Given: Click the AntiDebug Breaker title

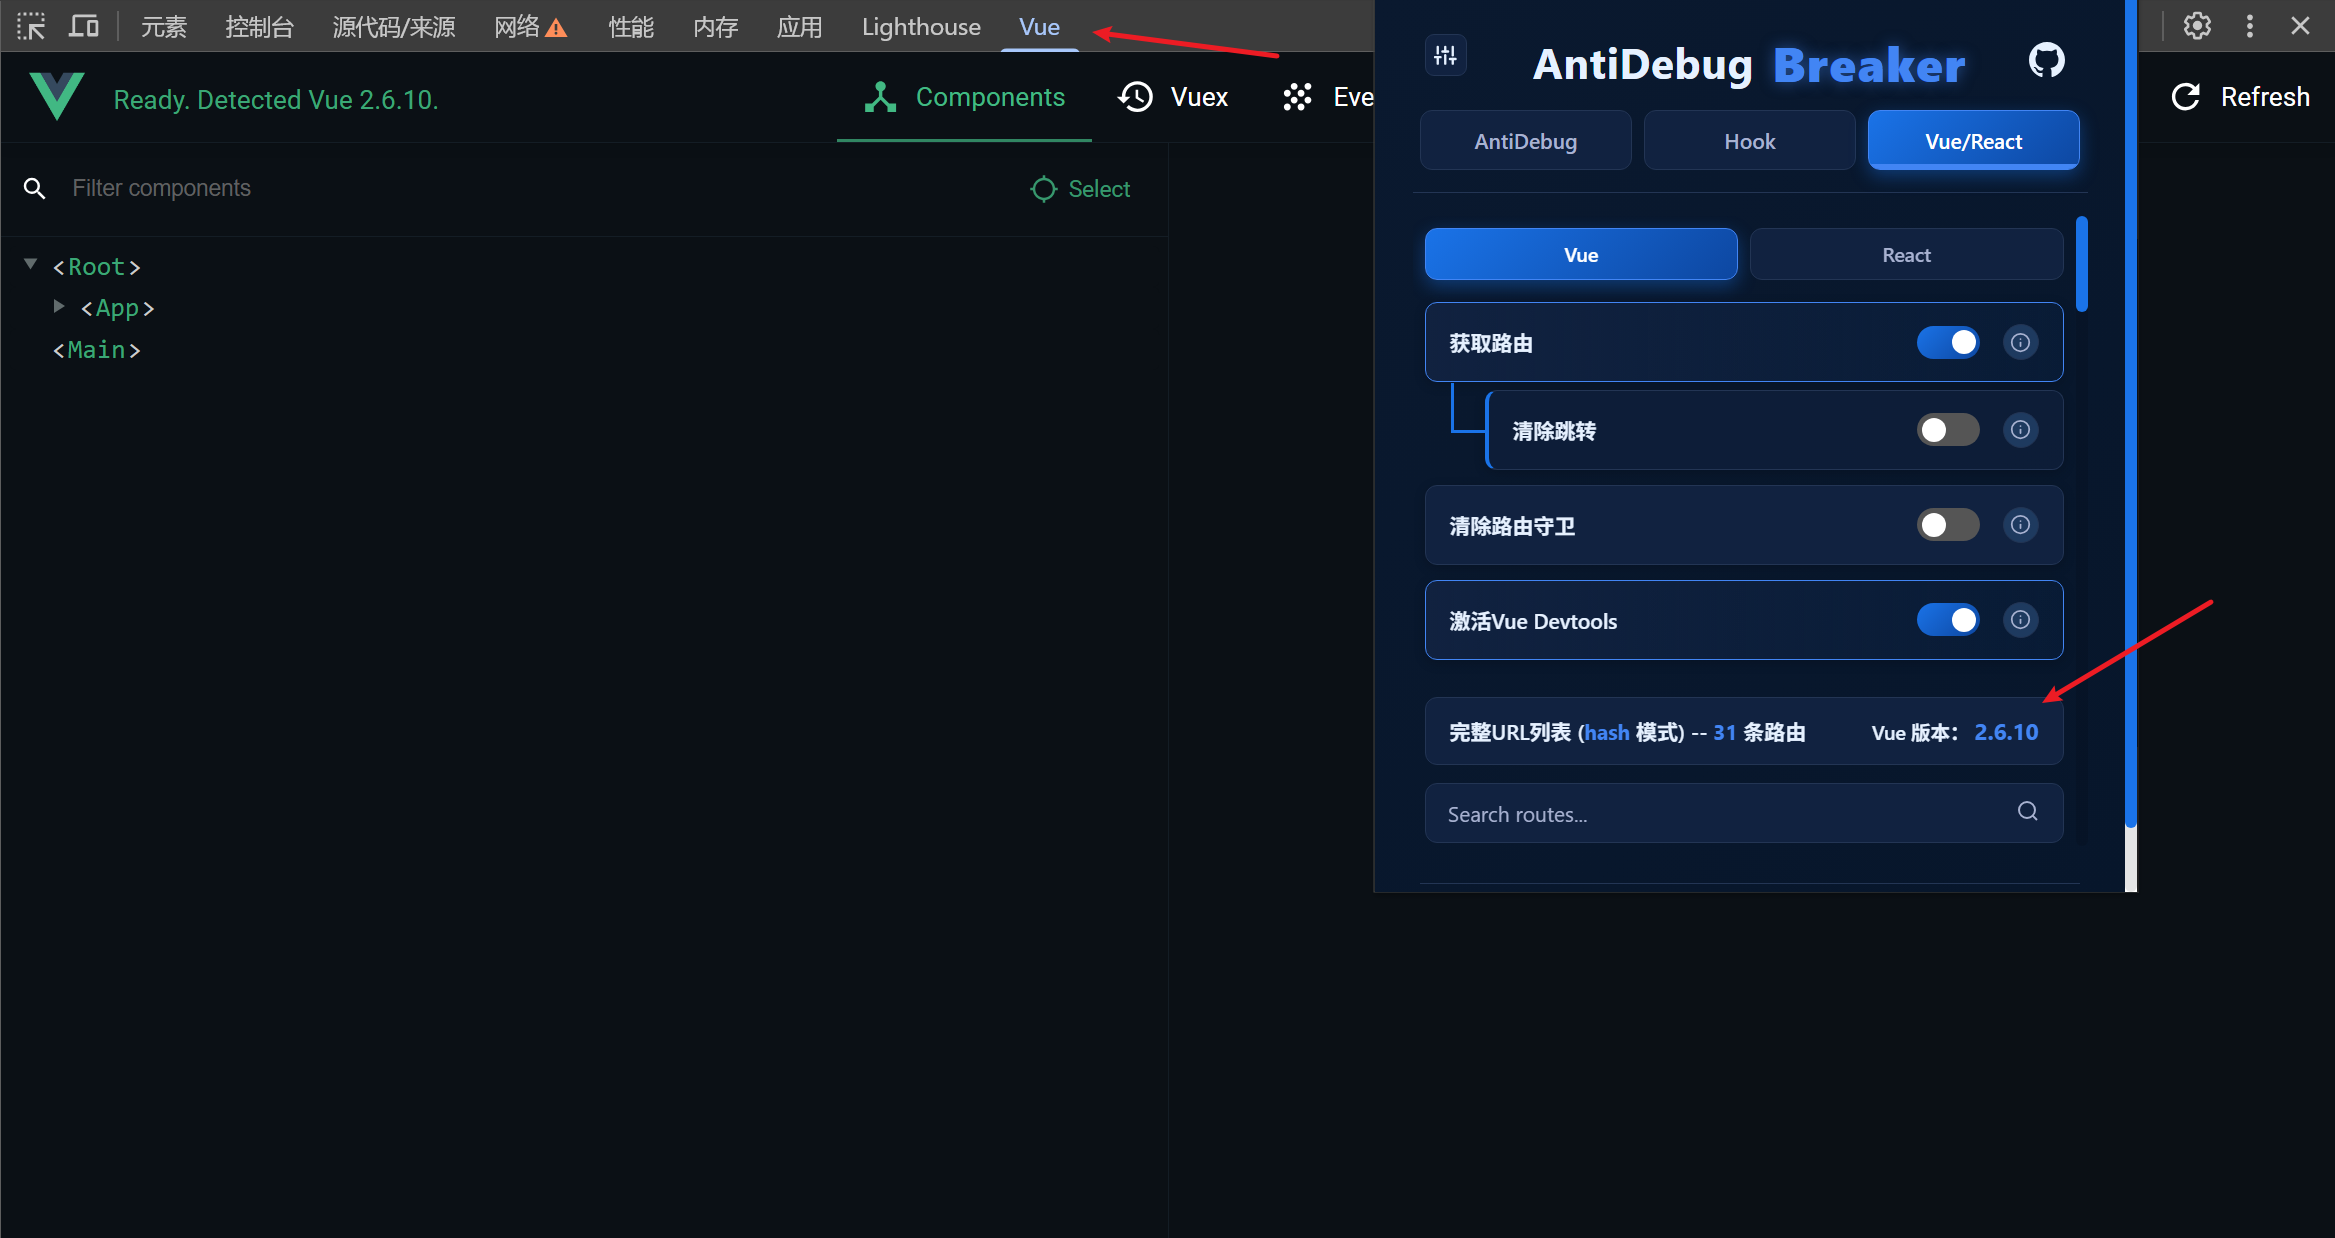Looking at the screenshot, I should tap(1749, 65).
